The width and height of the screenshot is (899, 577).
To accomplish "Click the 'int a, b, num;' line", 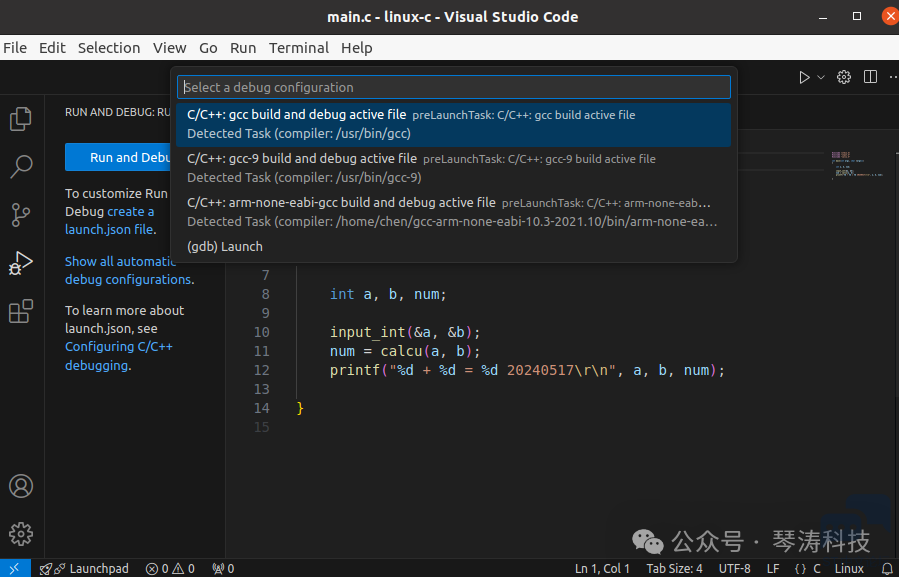I will click(x=388, y=294).
